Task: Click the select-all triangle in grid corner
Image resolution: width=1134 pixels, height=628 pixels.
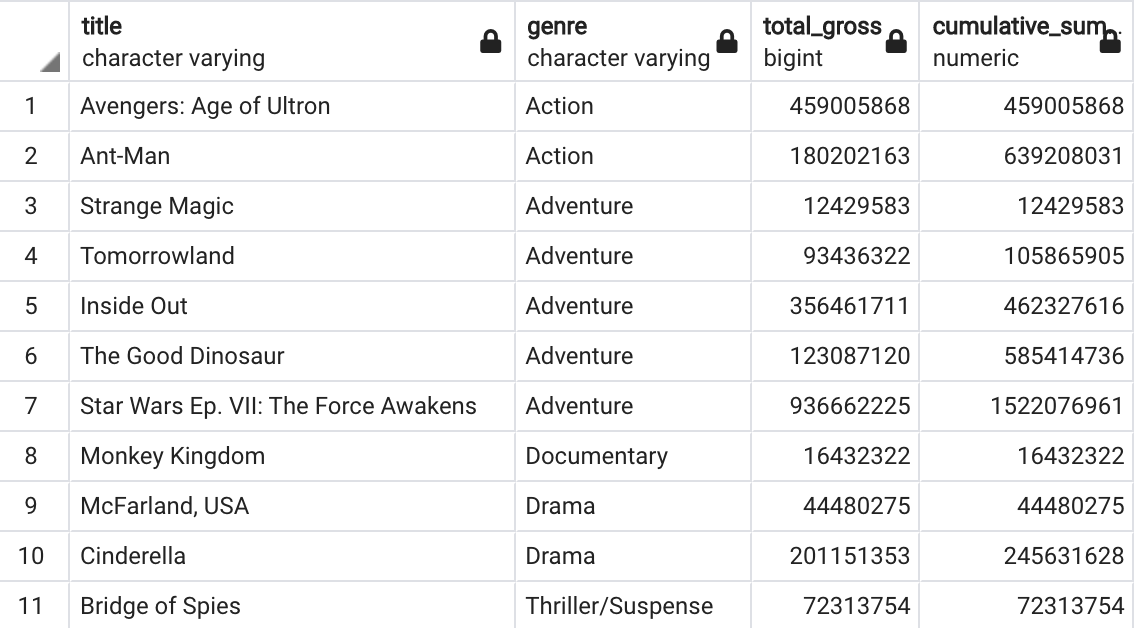Action: tap(50, 64)
